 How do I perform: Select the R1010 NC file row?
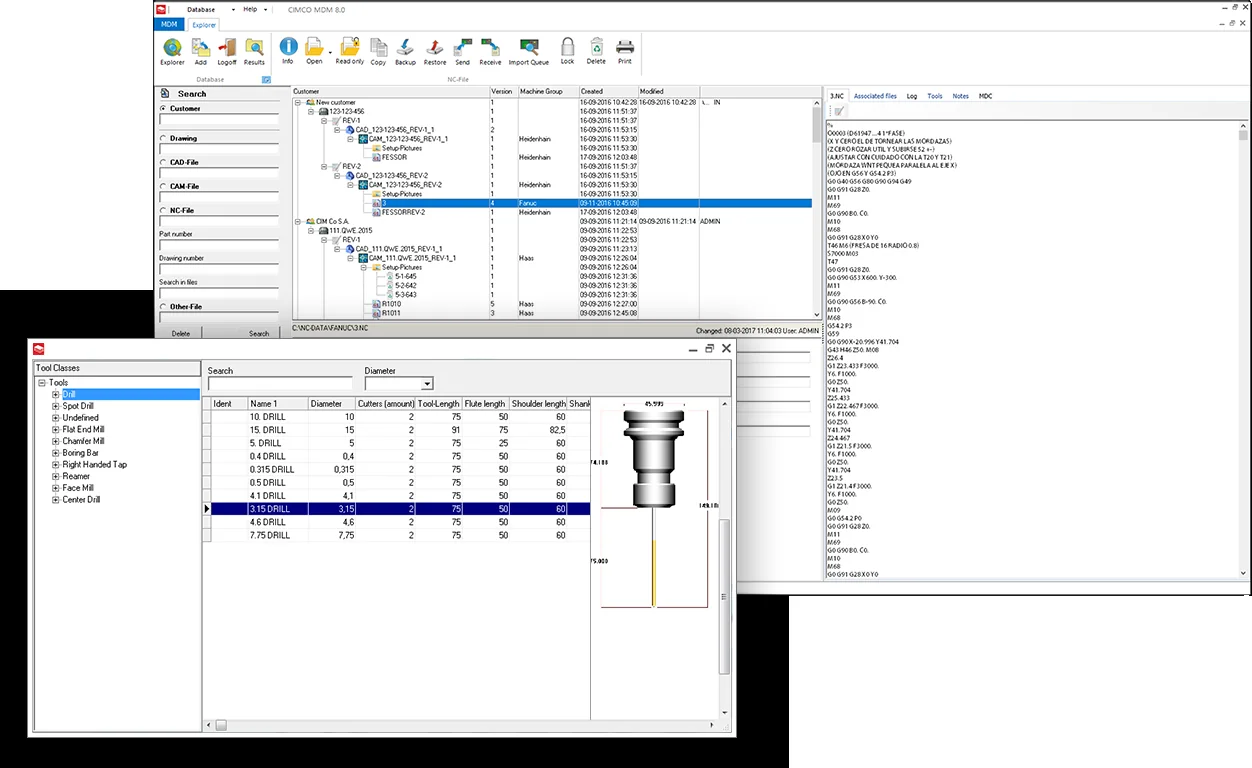tap(391, 303)
